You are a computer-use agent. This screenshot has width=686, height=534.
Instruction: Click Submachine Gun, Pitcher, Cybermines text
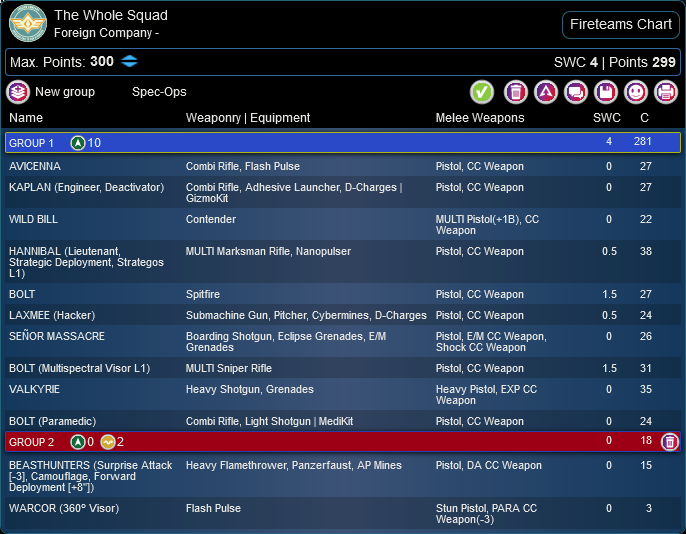(306, 315)
